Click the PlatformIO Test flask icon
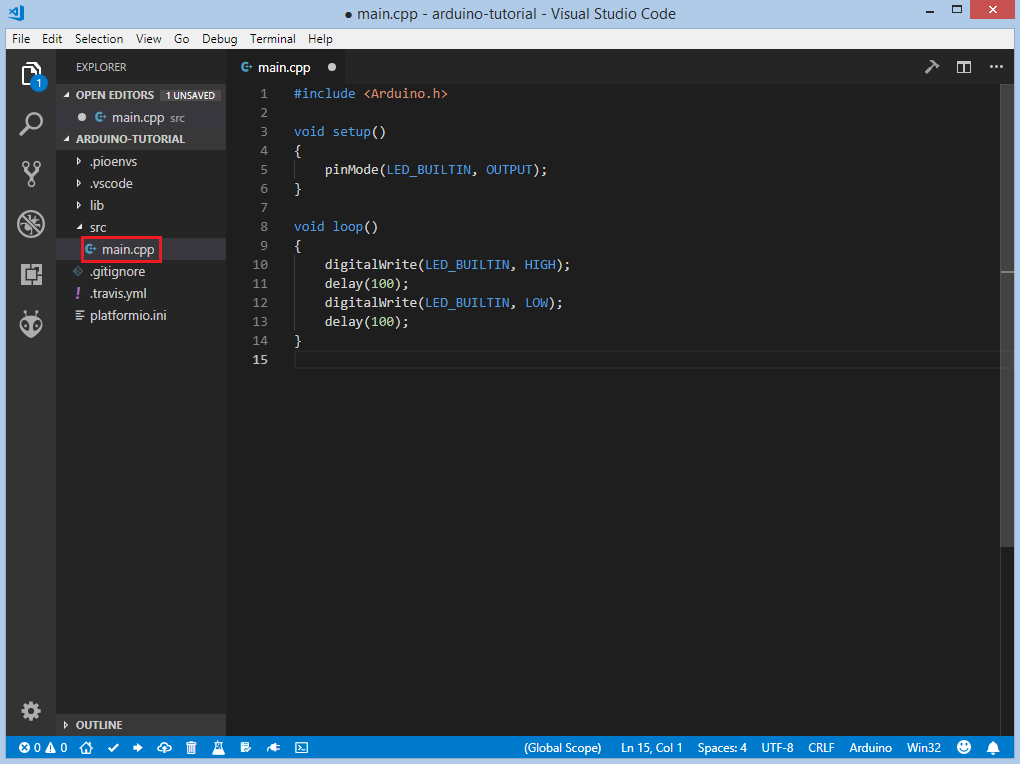The width and height of the screenshot is (1020, 764). tap(219, 748)
